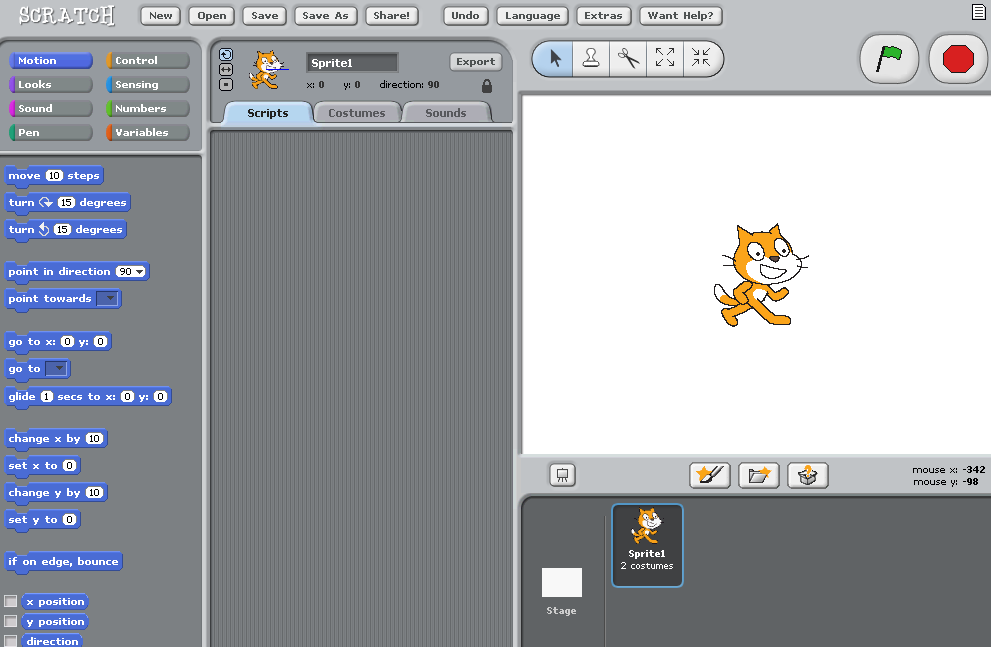Click the steps number in move block
The width and height of the screenshot is (991, 647).
tap(54, 176)
